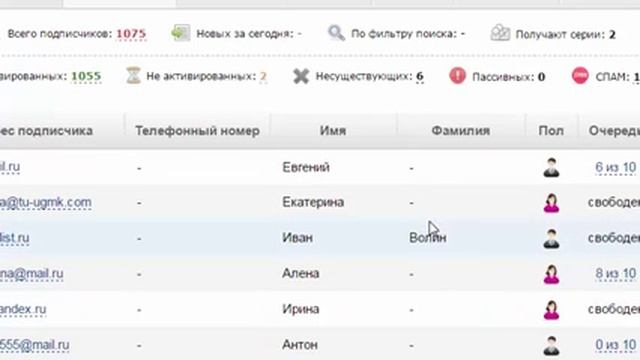Image resolution: width=640 pixels, height=360 pixels.
Task: Sort by Имя column header
Action: [333, 131]
